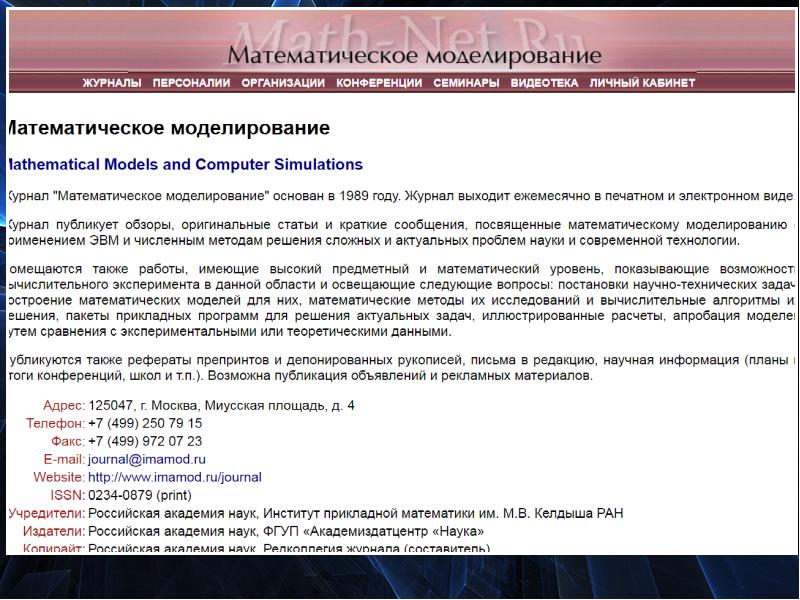
Task: Click the phone number +7 (499) 250 79 15
Action: (x=145, y=423)
